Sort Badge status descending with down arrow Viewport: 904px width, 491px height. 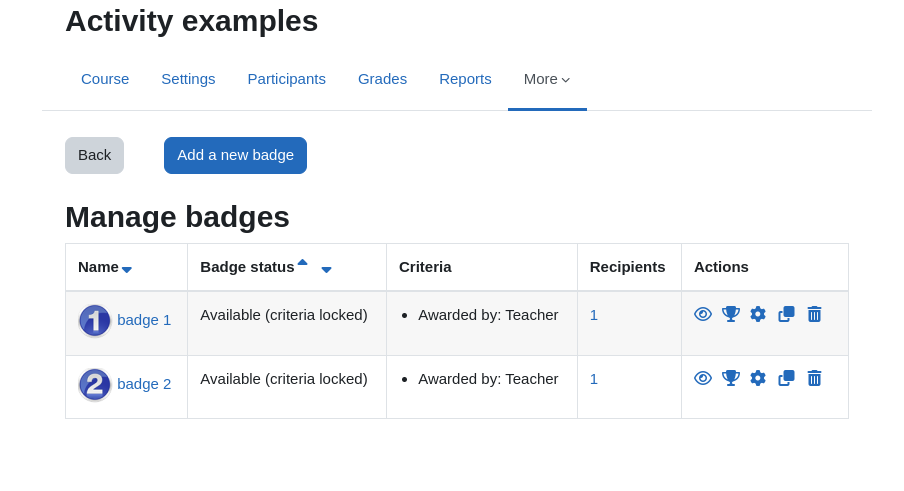point(326,270)
